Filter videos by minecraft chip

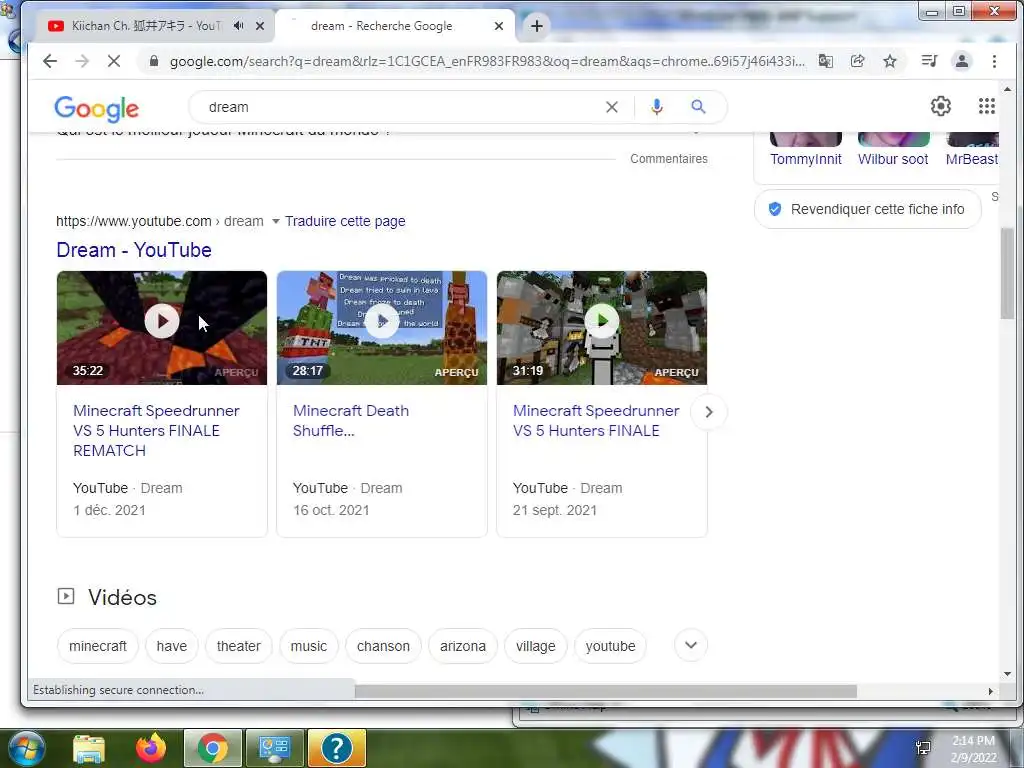98,646
